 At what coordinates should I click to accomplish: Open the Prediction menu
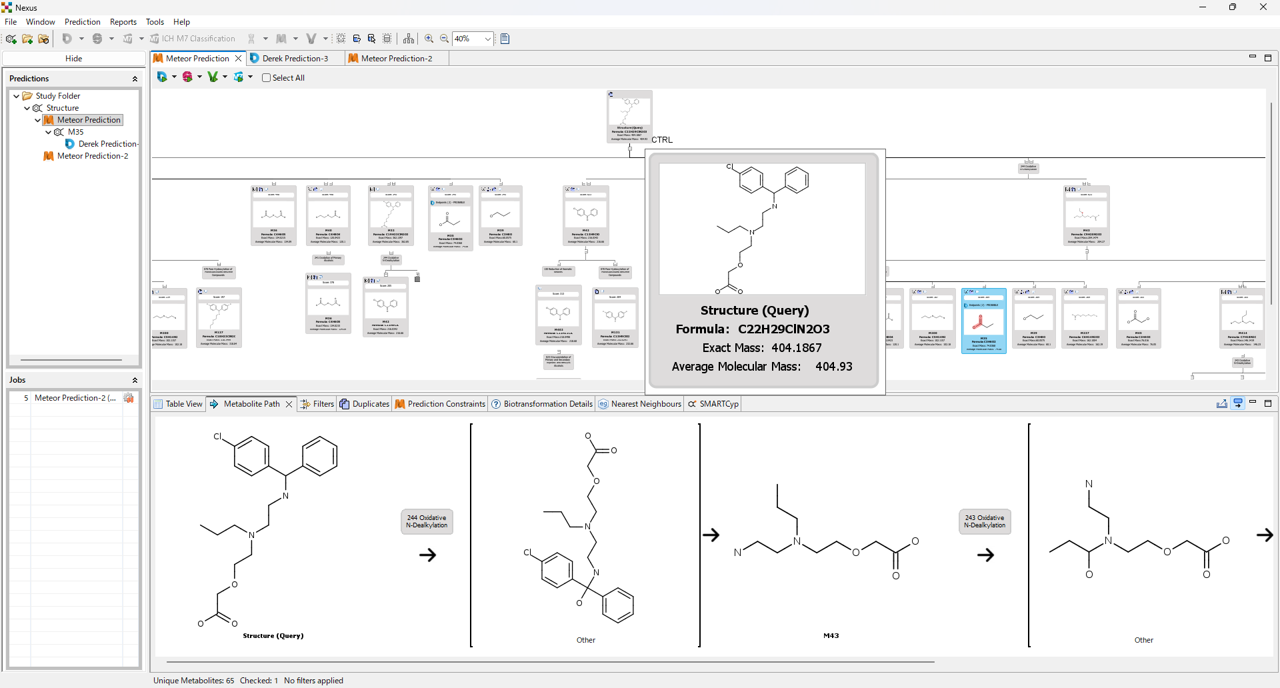82,22
